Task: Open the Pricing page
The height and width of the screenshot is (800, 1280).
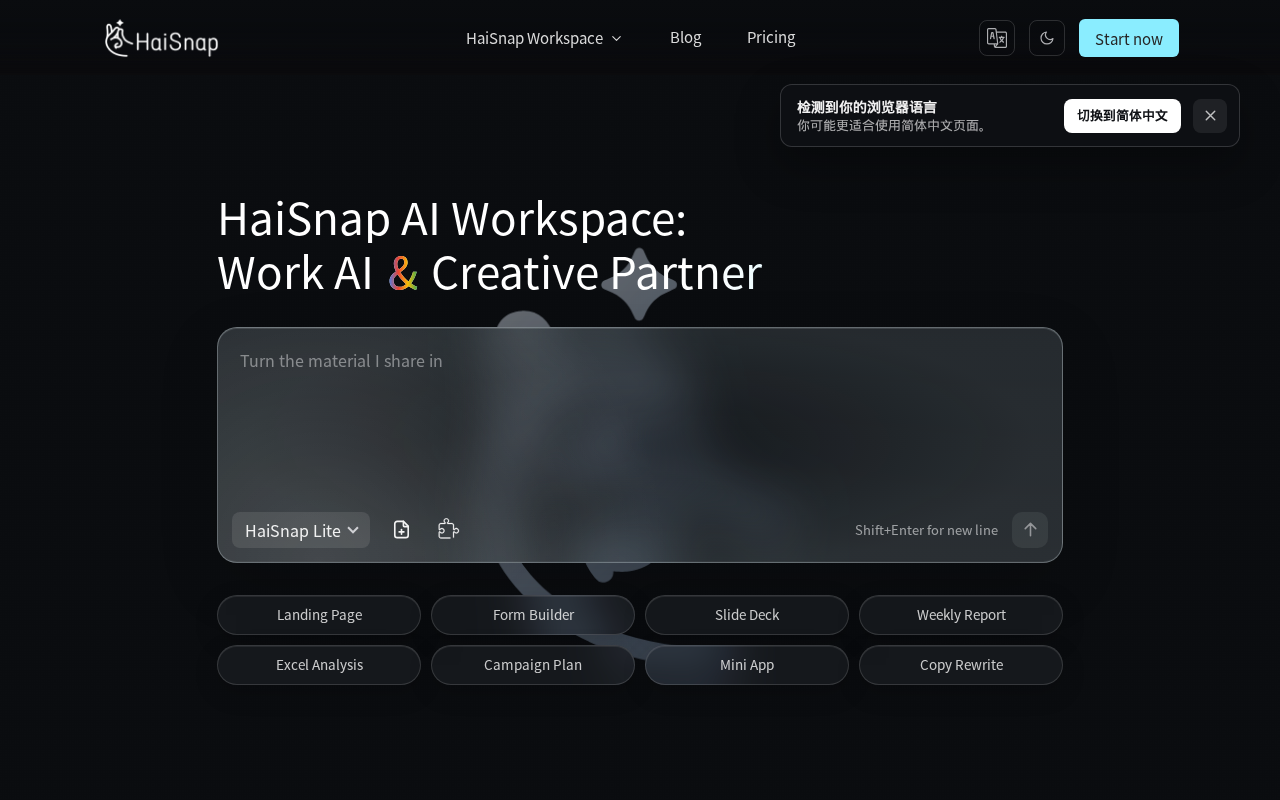Action: coord(771,37)
